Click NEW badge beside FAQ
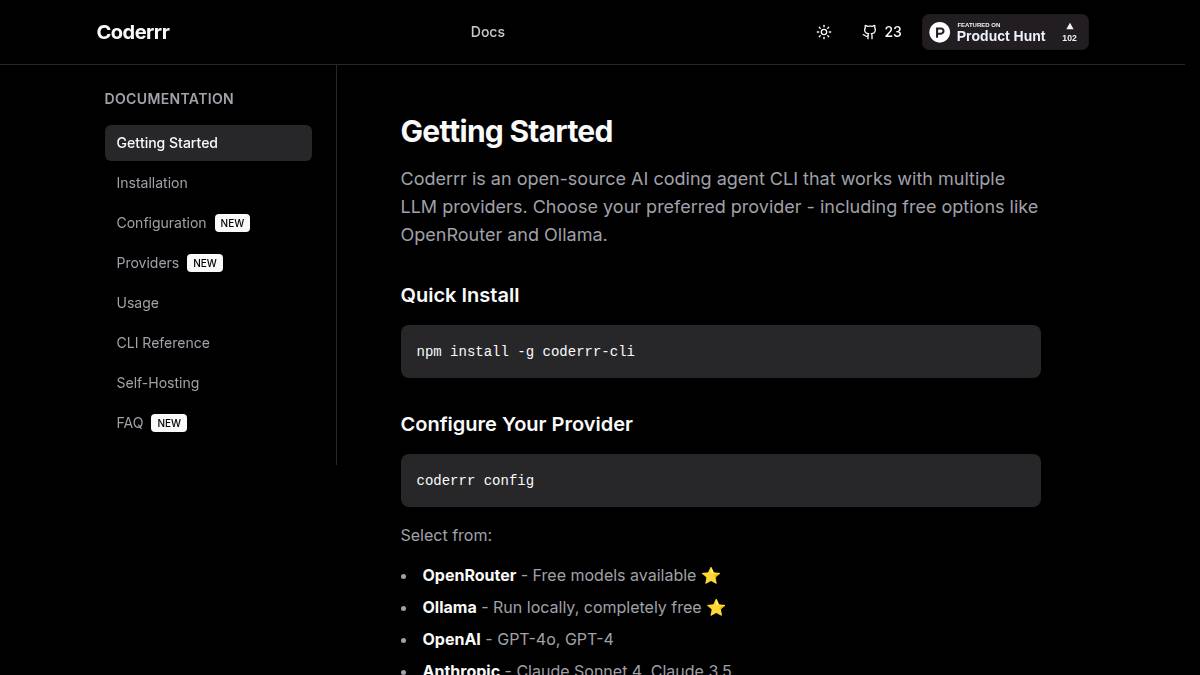Image resolution: width=1200 pixels, height=675 pixels. pos(169,423)
